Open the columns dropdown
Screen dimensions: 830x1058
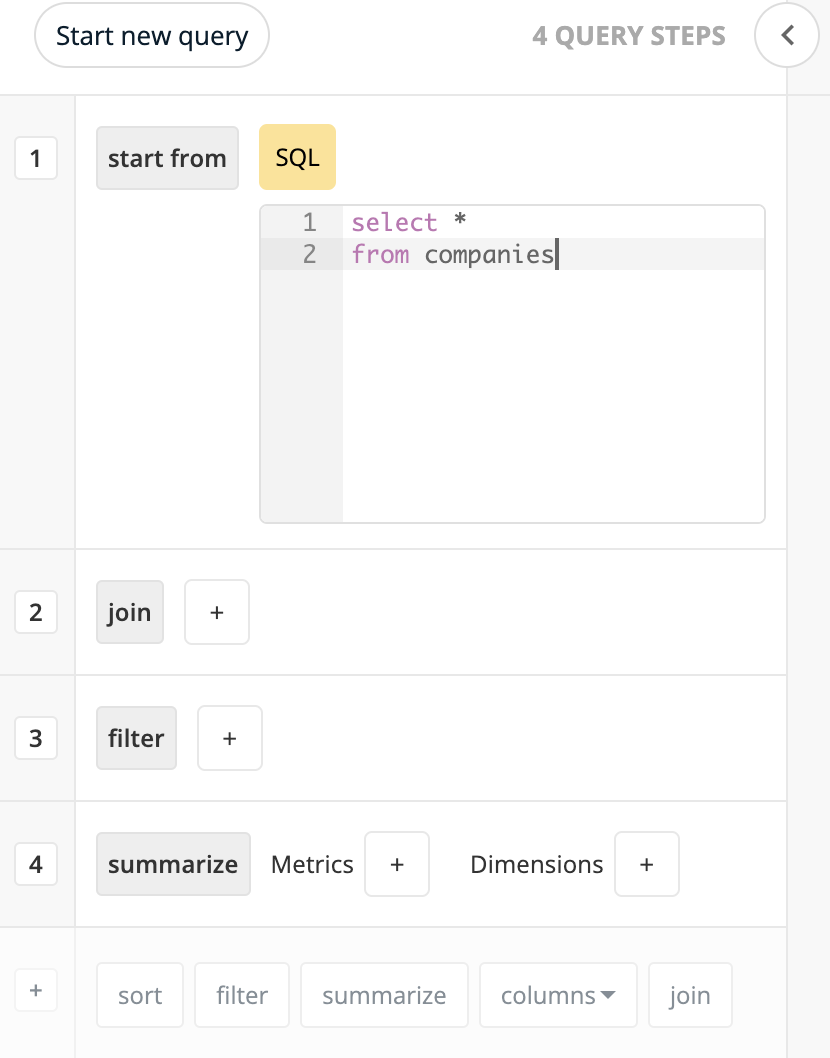pos(558,995)
